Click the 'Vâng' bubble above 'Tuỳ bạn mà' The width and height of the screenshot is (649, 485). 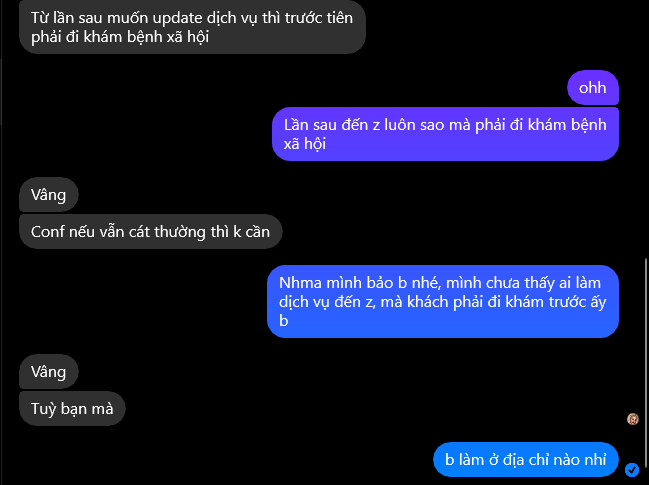tap(48, 372)
